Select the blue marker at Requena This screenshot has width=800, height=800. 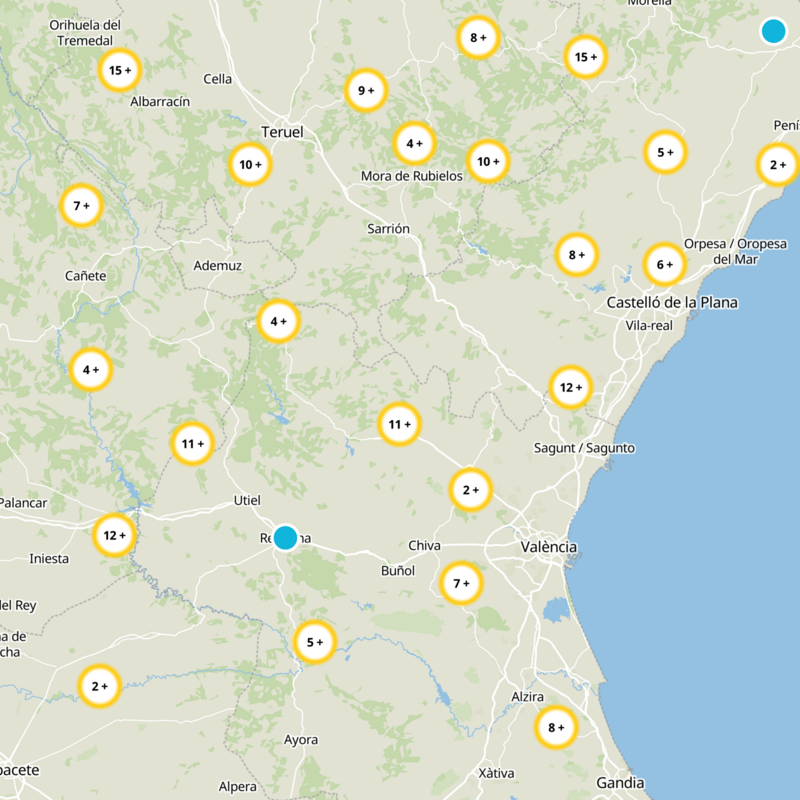point(288,537)
